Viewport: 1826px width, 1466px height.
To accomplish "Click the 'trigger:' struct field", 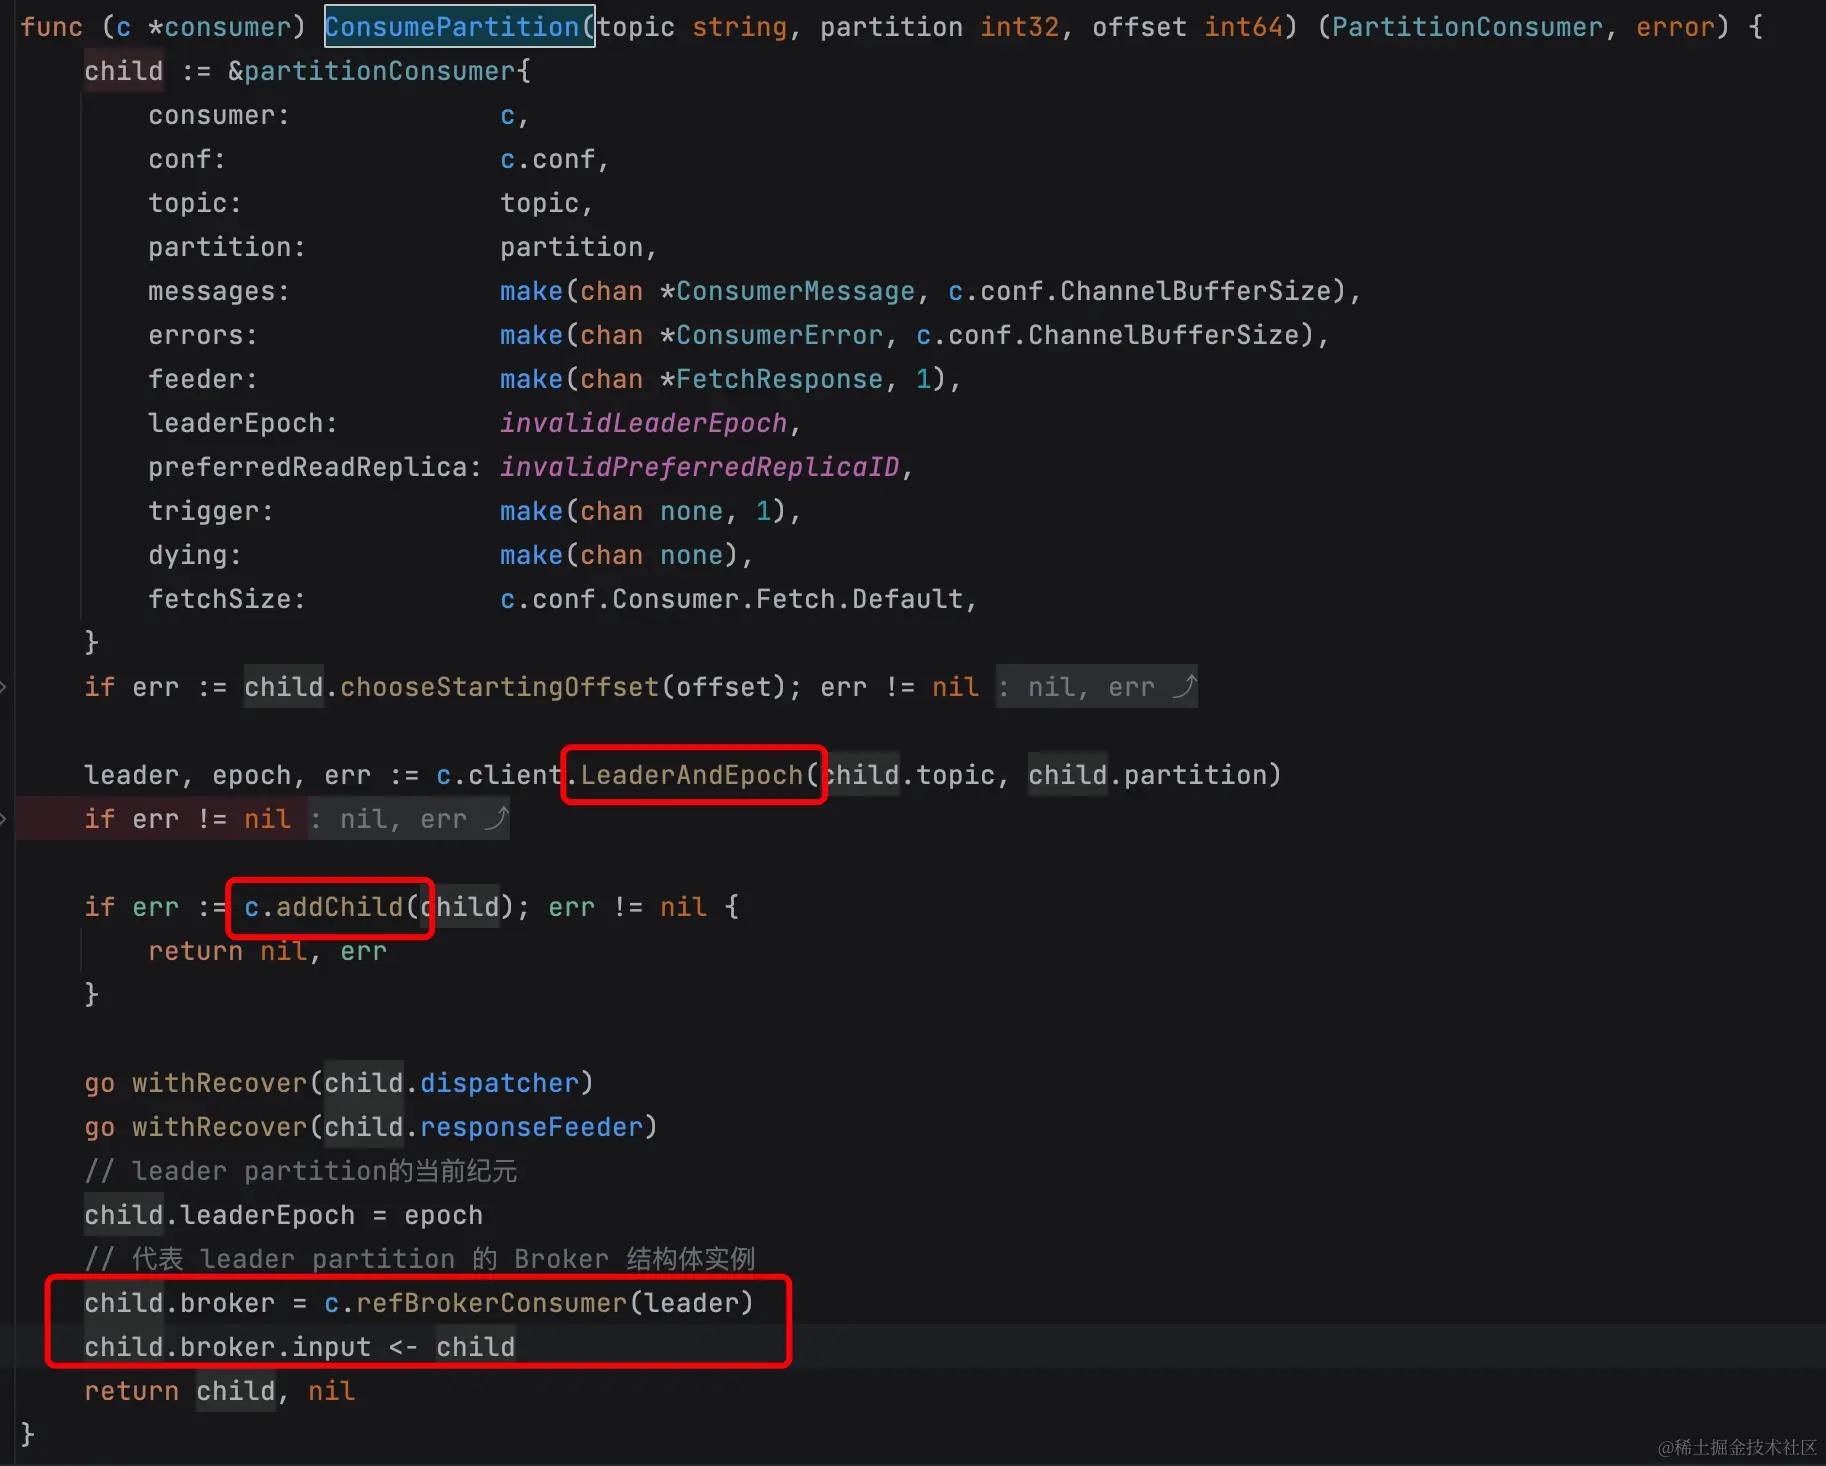I will point(211,511).
